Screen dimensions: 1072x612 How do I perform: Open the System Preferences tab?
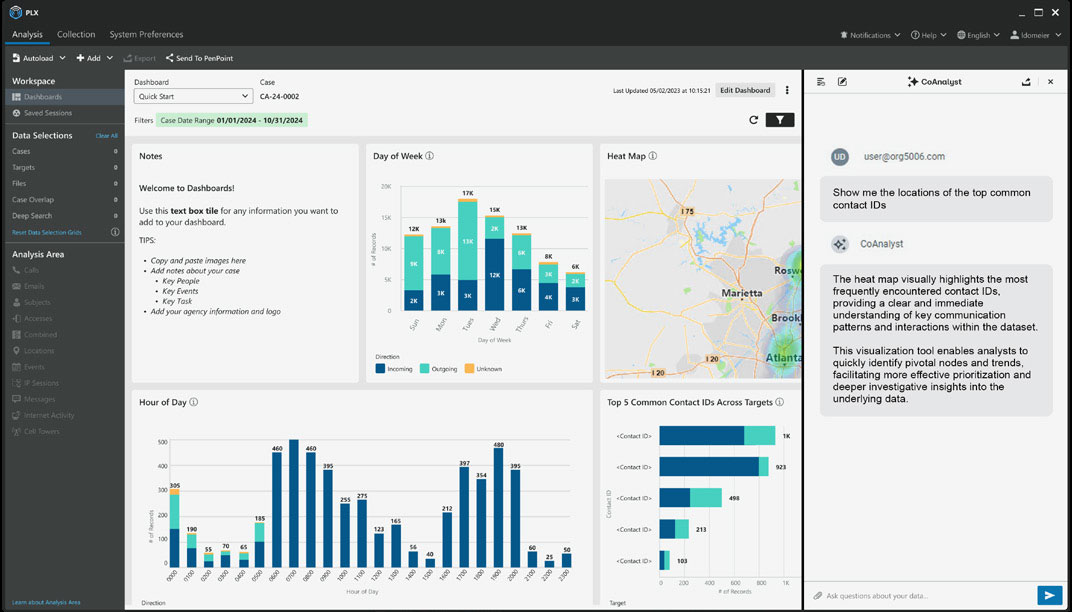point(146,34)
